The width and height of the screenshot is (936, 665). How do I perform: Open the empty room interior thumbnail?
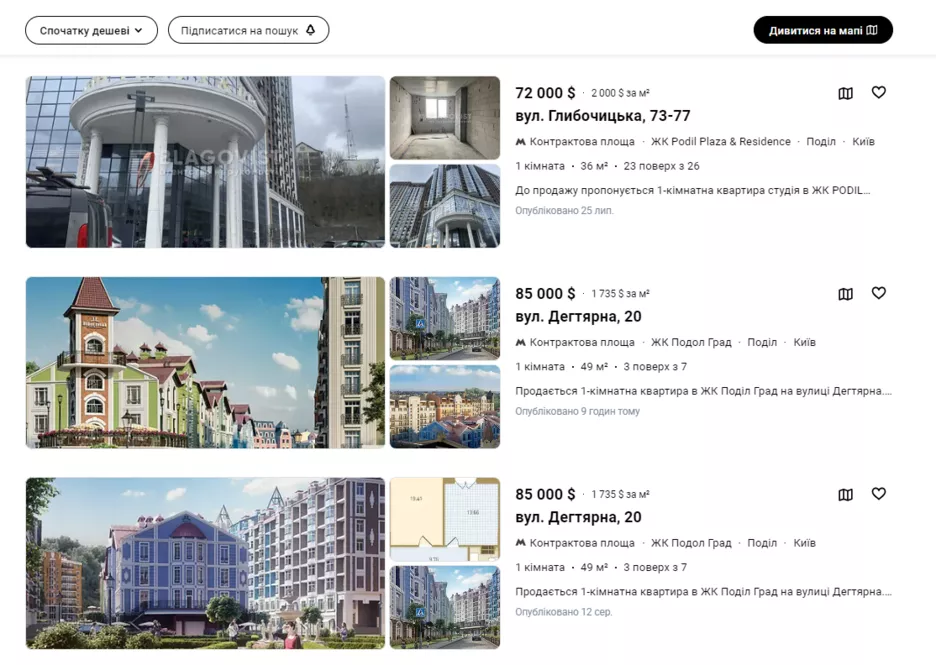tap(444, 118)
